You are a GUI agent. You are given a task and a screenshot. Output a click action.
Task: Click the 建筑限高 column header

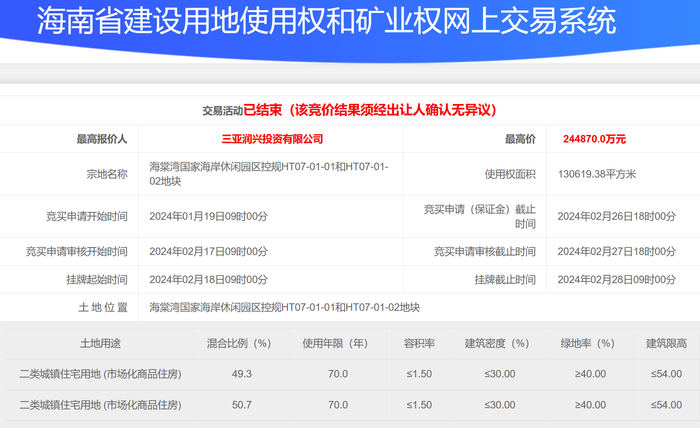click(x=667, y=343)
